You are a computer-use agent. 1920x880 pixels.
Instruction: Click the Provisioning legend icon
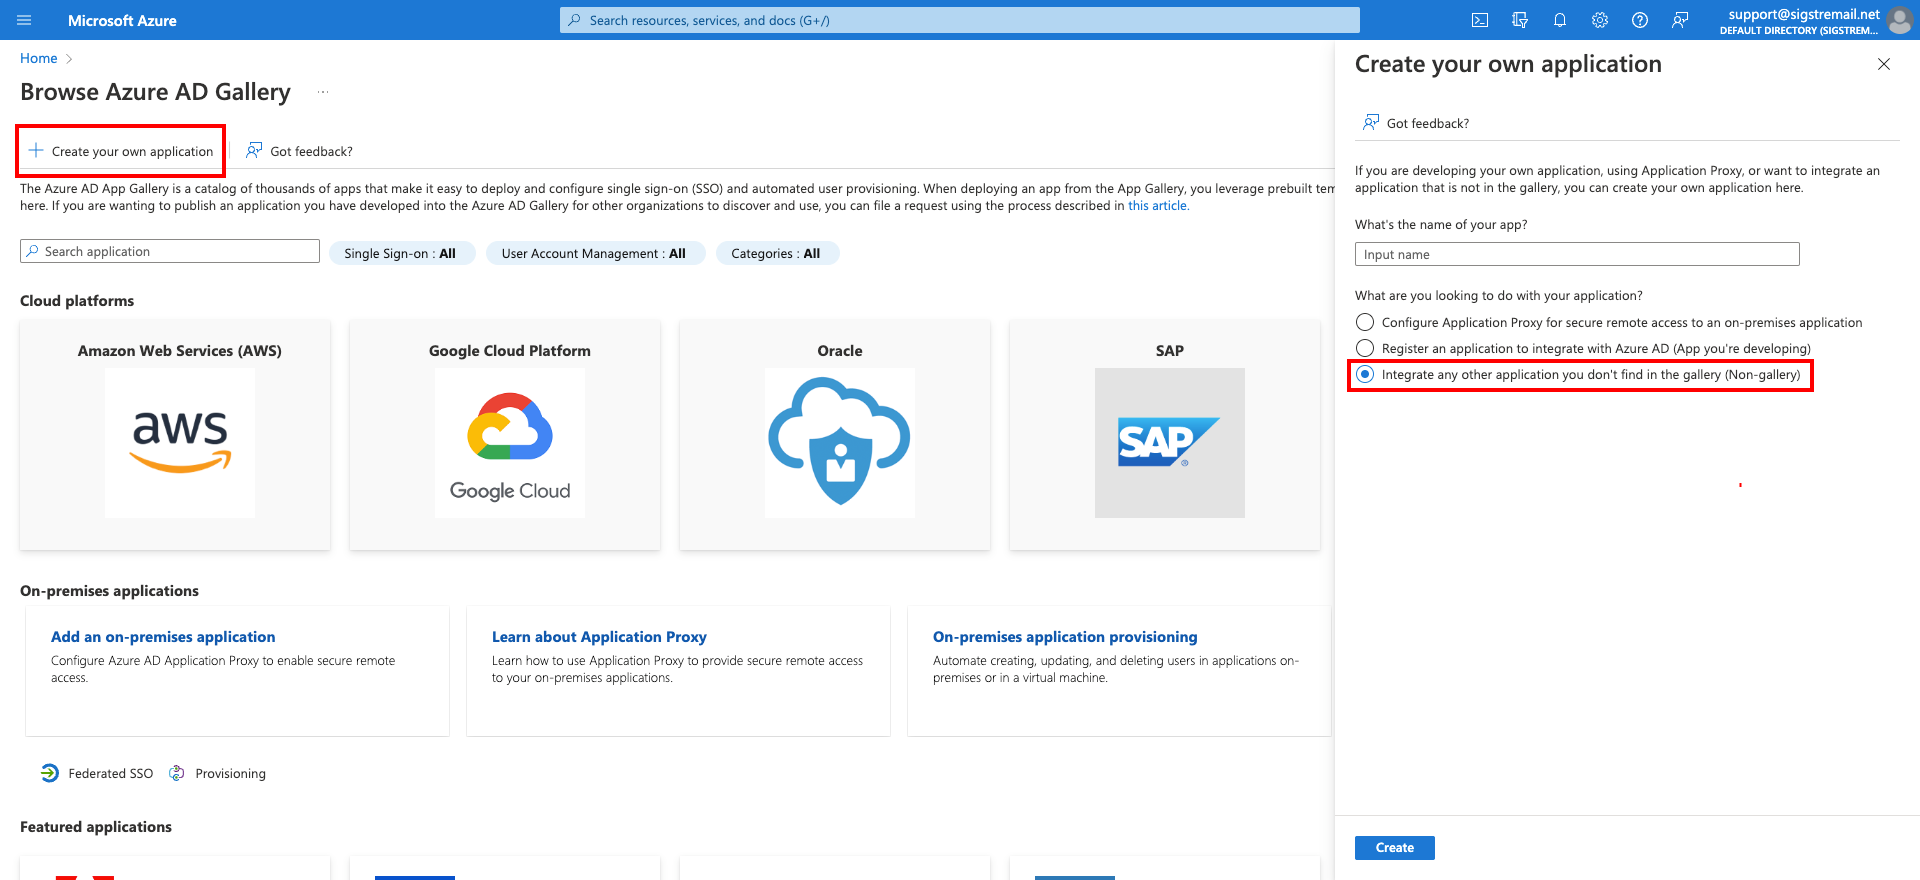[x=177, y=773]
